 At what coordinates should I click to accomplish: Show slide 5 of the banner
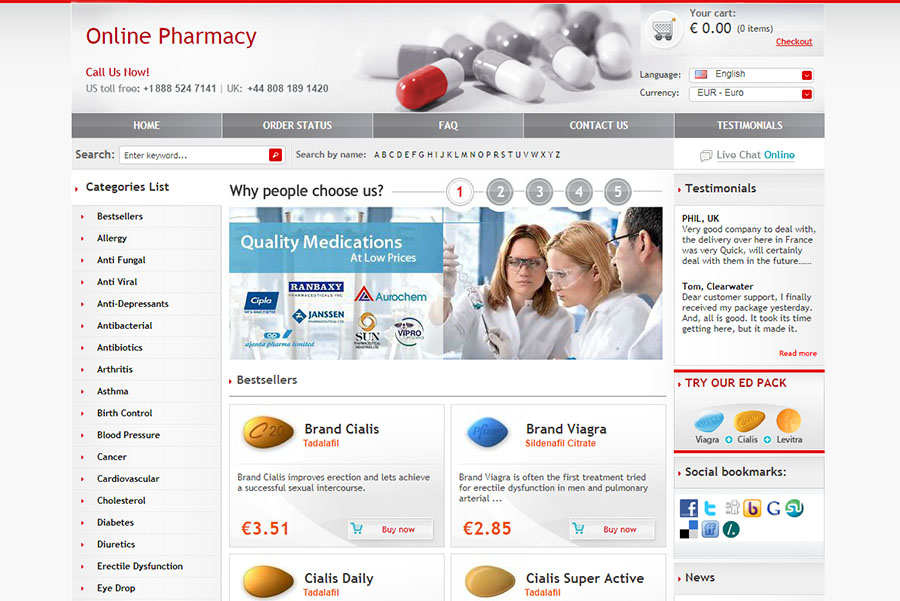click(618, 192)
